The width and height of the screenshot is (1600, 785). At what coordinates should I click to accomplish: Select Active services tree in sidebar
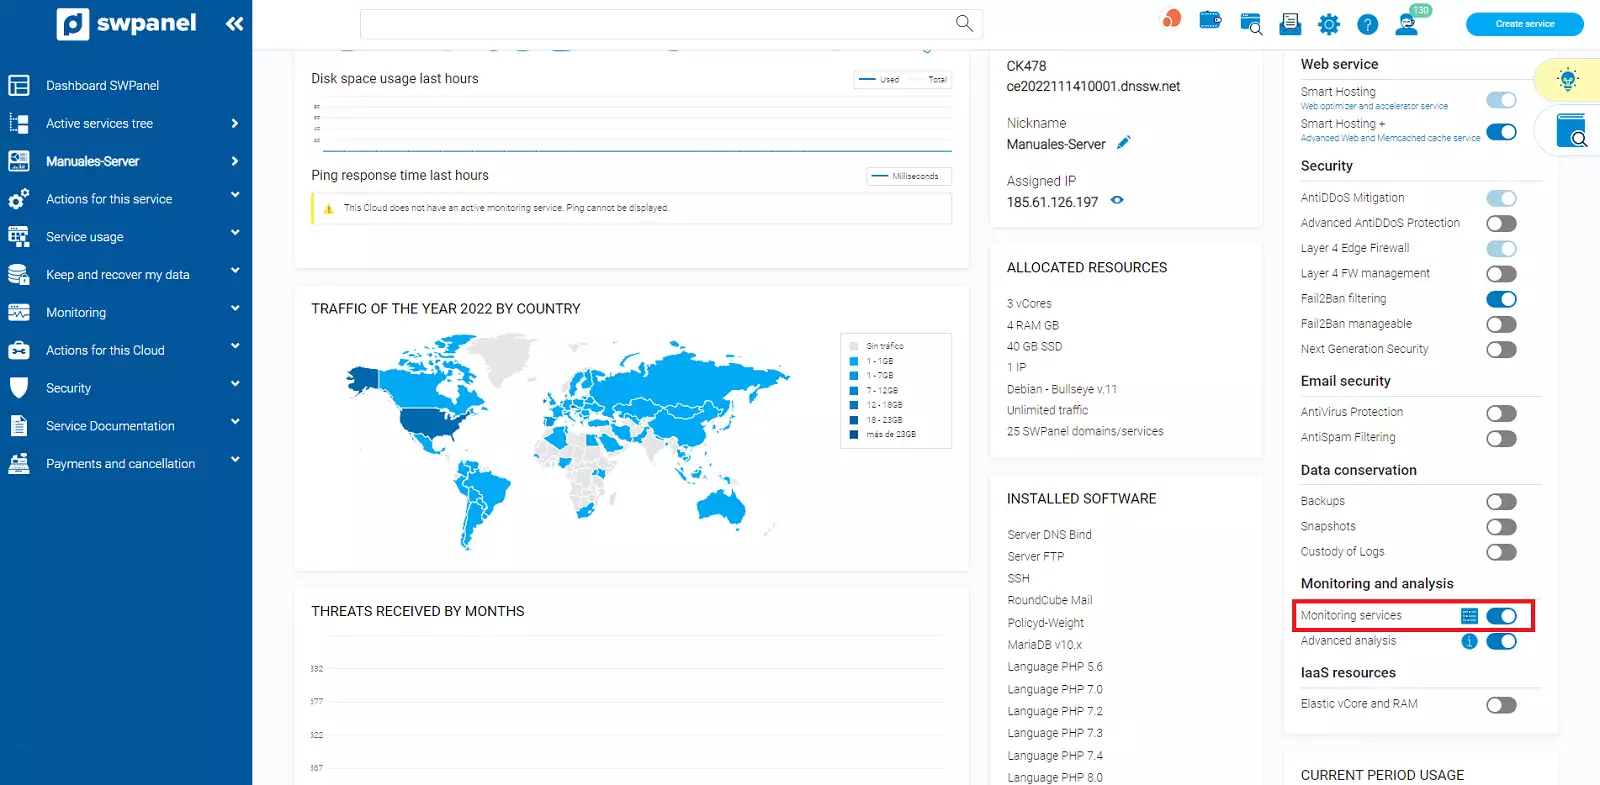tap(99, 124)
